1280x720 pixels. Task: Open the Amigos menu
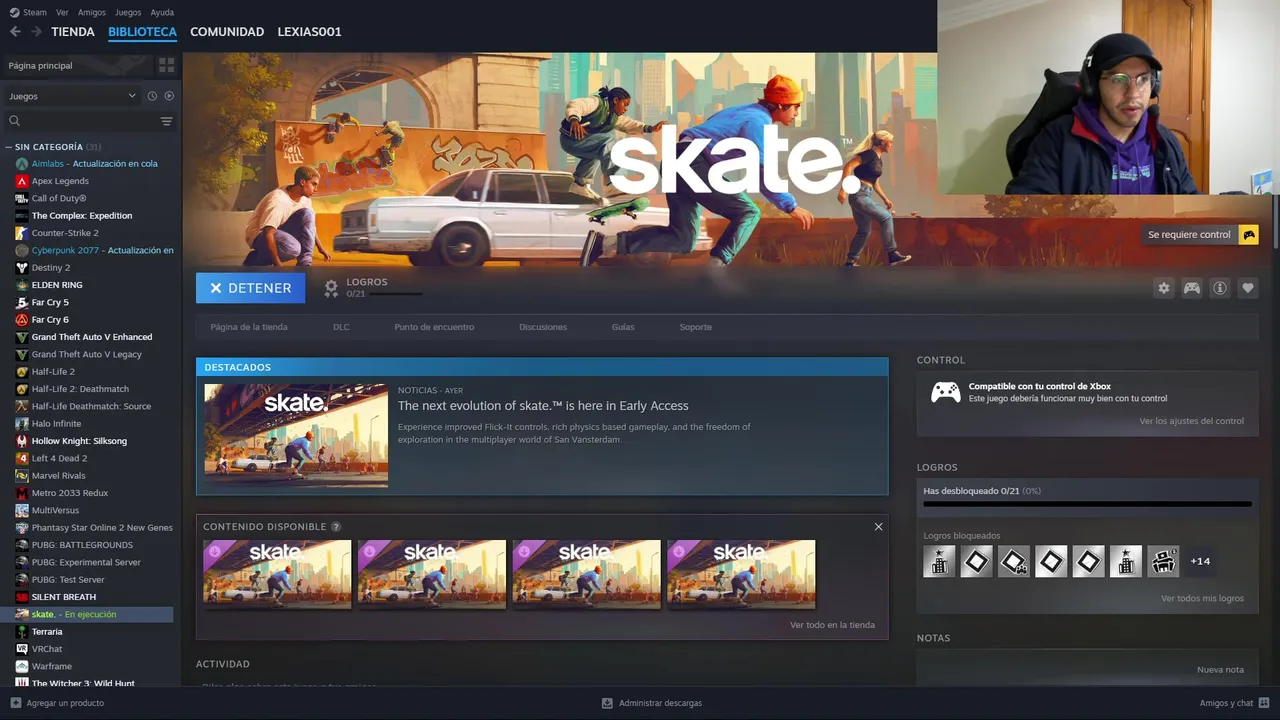(x=92, y=12)
